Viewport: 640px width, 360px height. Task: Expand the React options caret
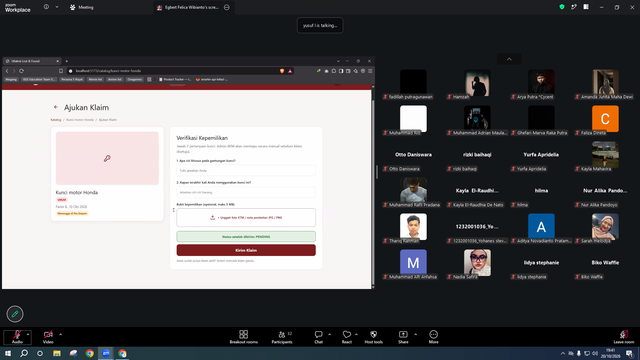point(356,334)
